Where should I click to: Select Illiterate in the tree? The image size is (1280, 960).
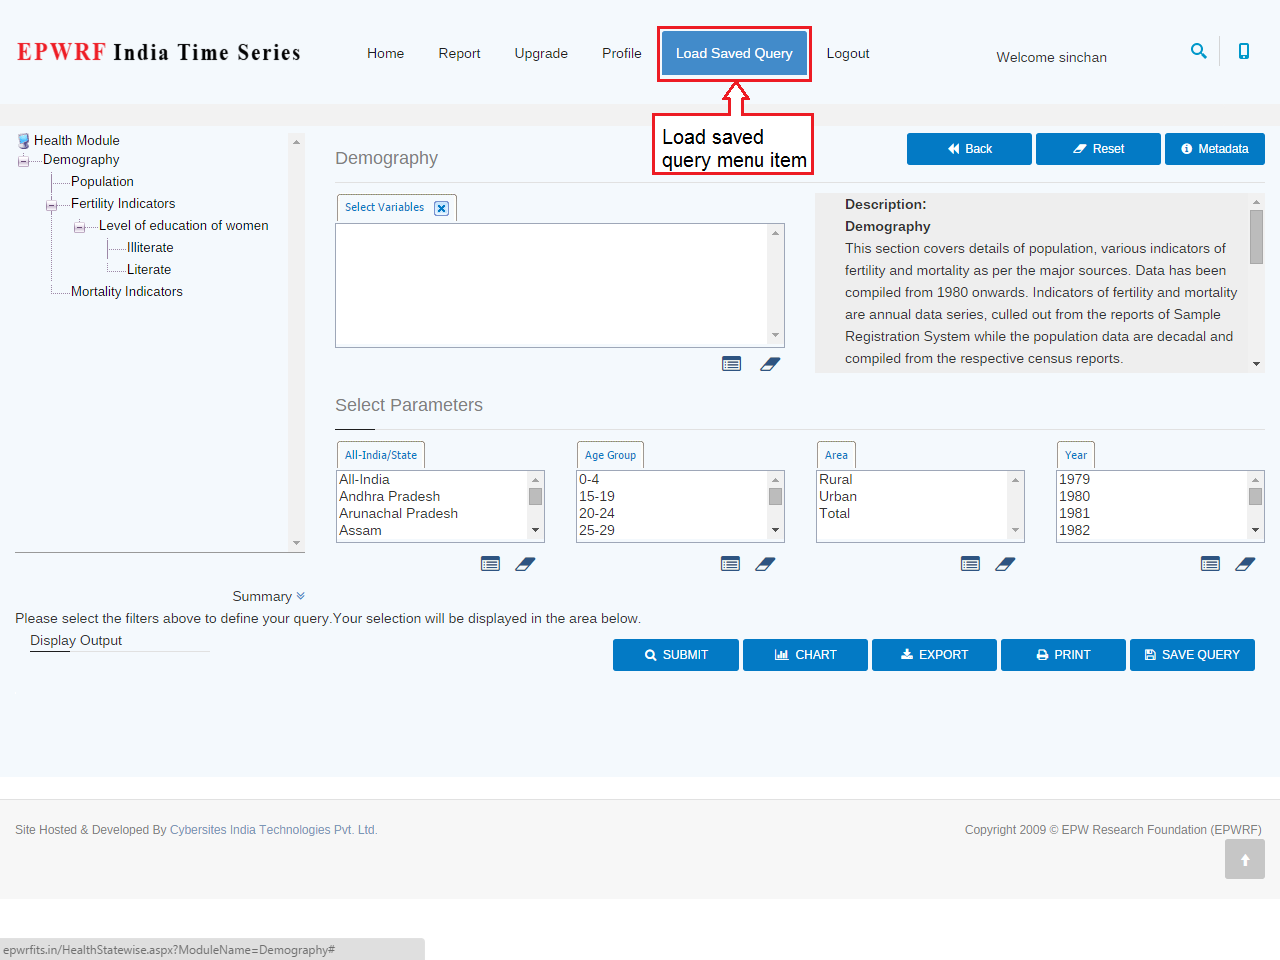pos(150,248)
